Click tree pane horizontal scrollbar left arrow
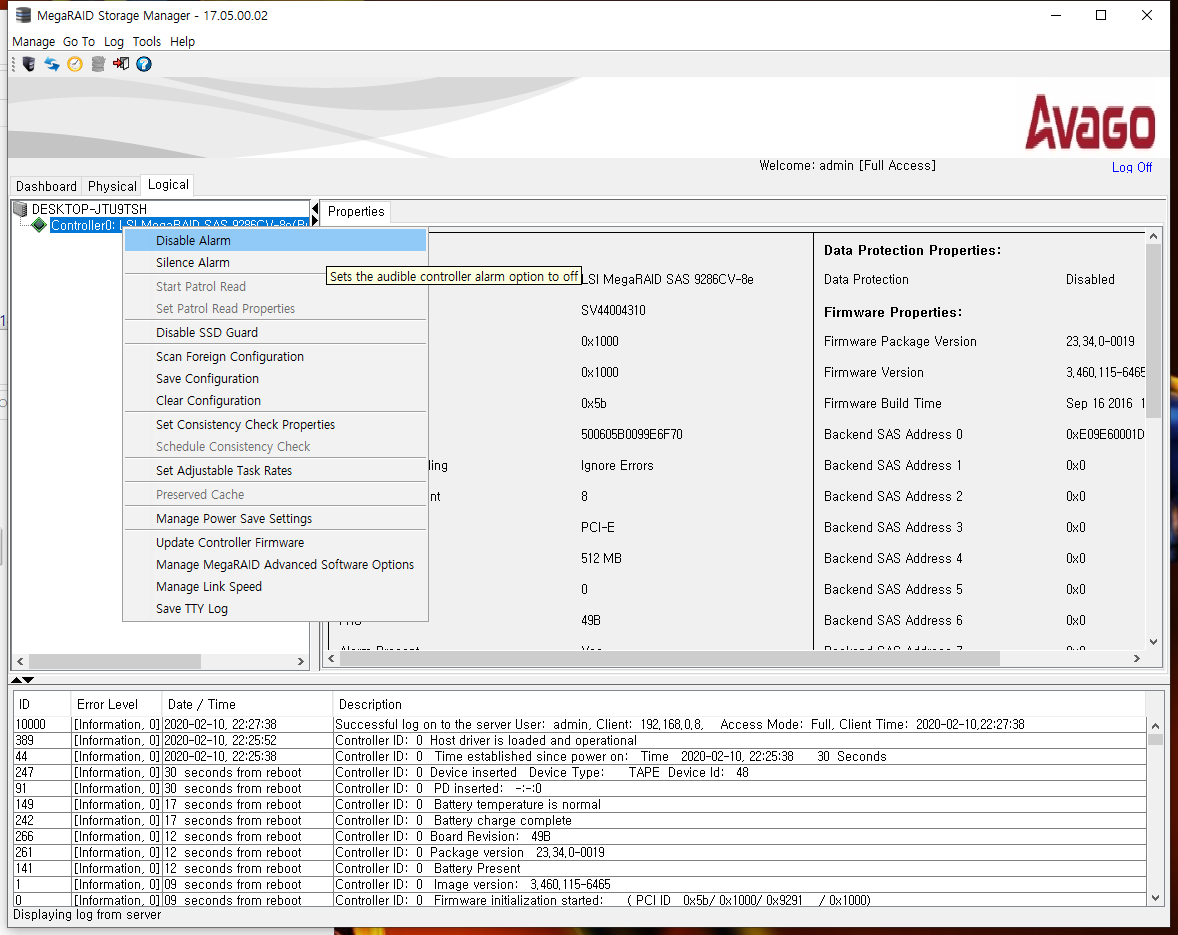Screen dimensions: 1178x935 [x=20, y=661]
